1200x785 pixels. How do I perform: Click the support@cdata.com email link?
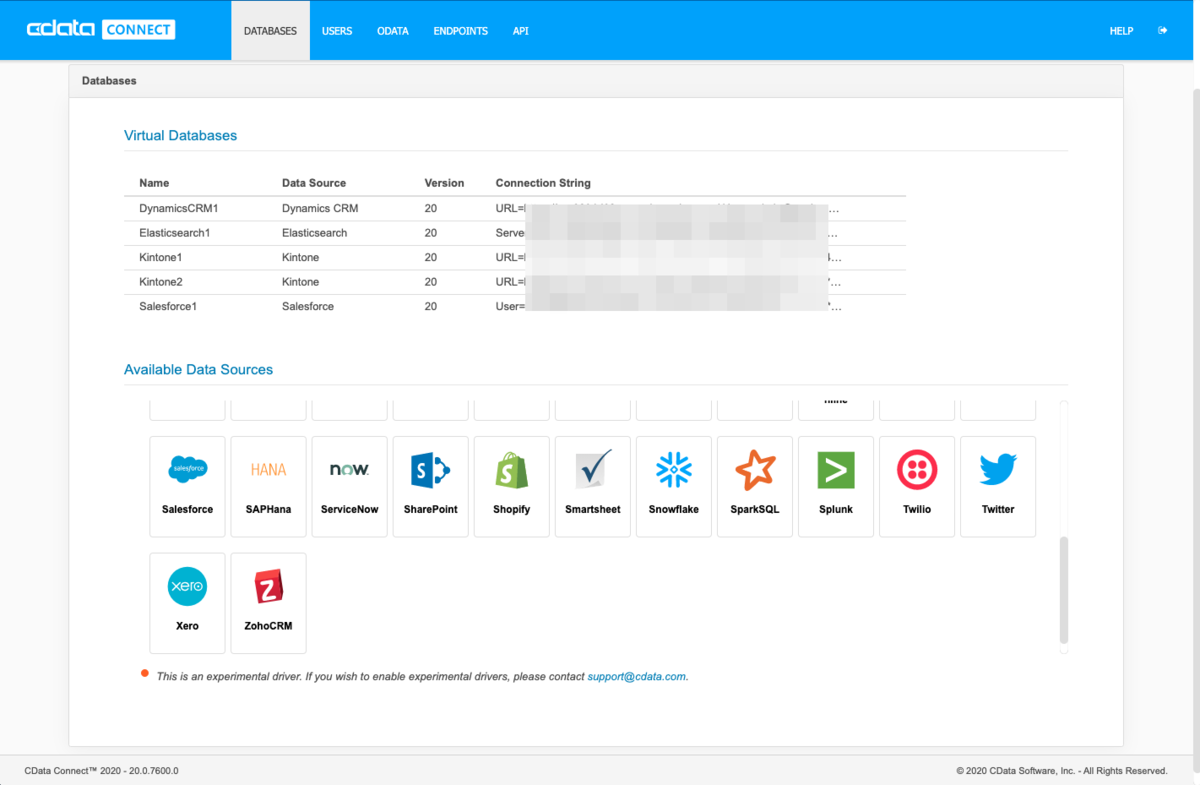(x=637, y=676)
